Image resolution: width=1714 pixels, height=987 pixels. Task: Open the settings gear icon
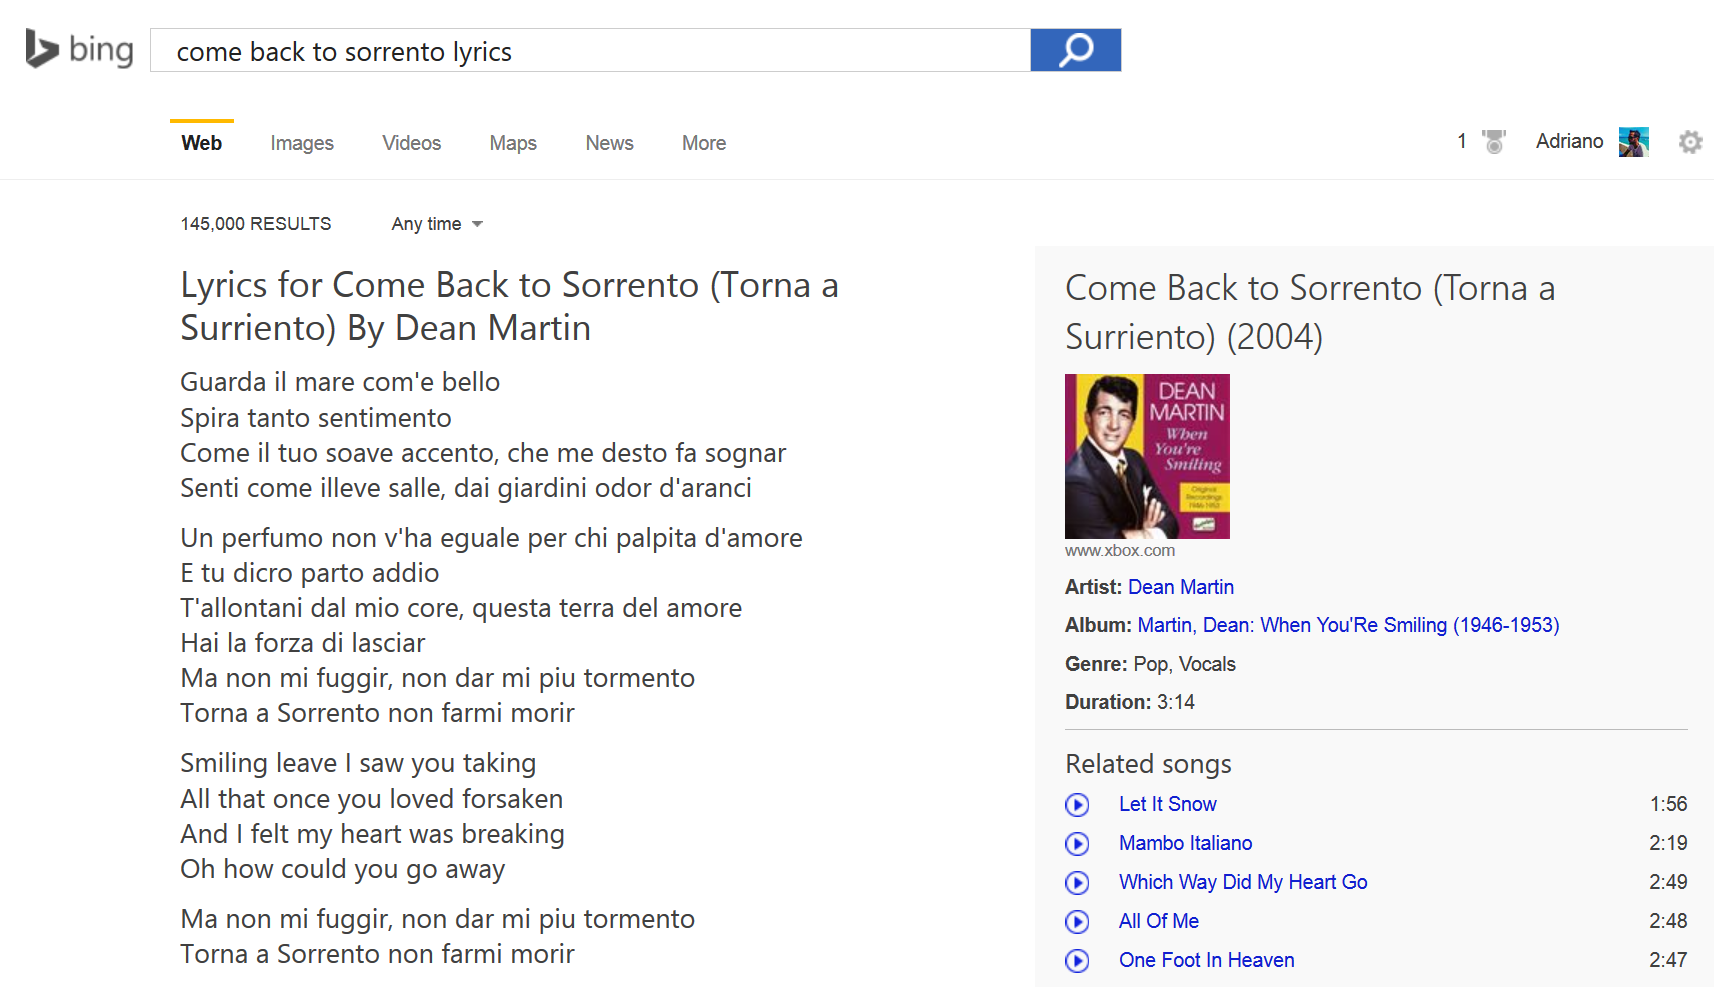pos(1690,142)
